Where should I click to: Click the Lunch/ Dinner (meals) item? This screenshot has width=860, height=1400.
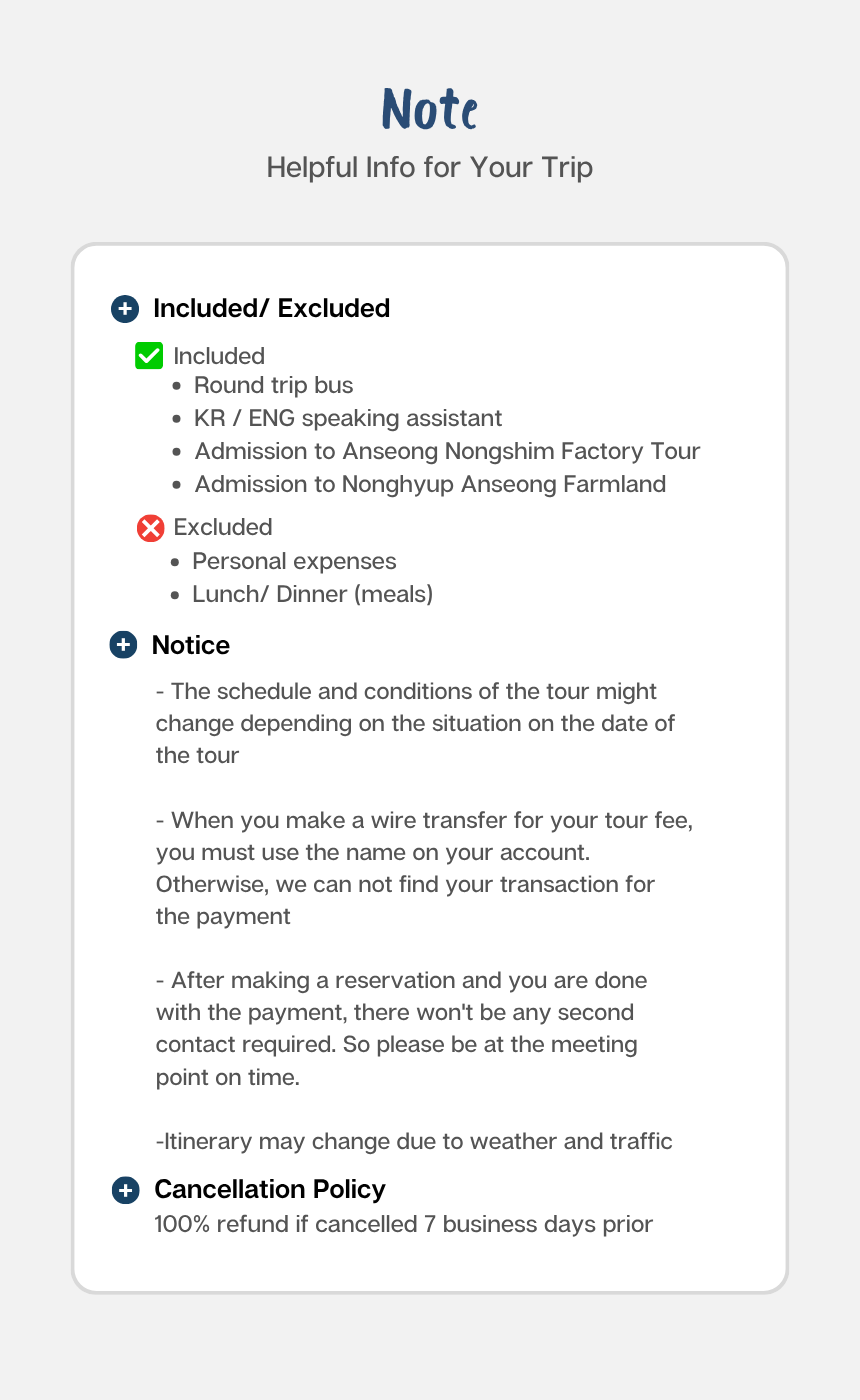pos(313,594)
